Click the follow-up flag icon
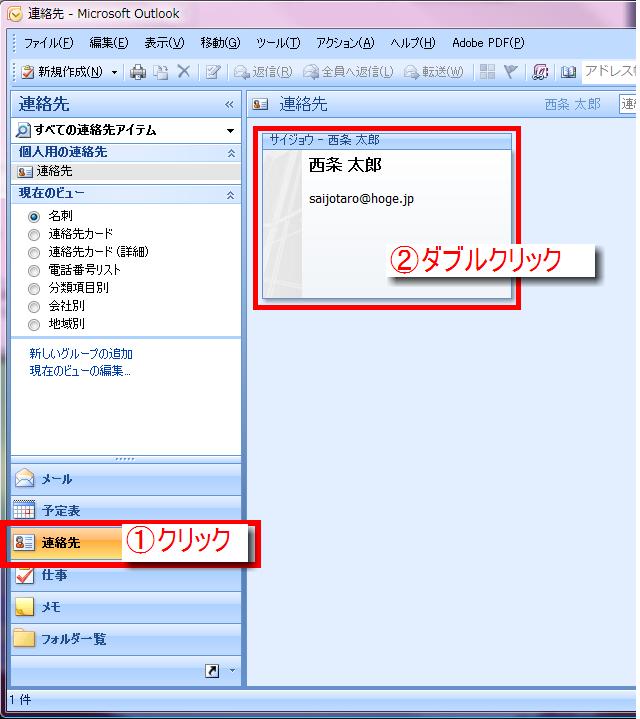 pos(511,72)
